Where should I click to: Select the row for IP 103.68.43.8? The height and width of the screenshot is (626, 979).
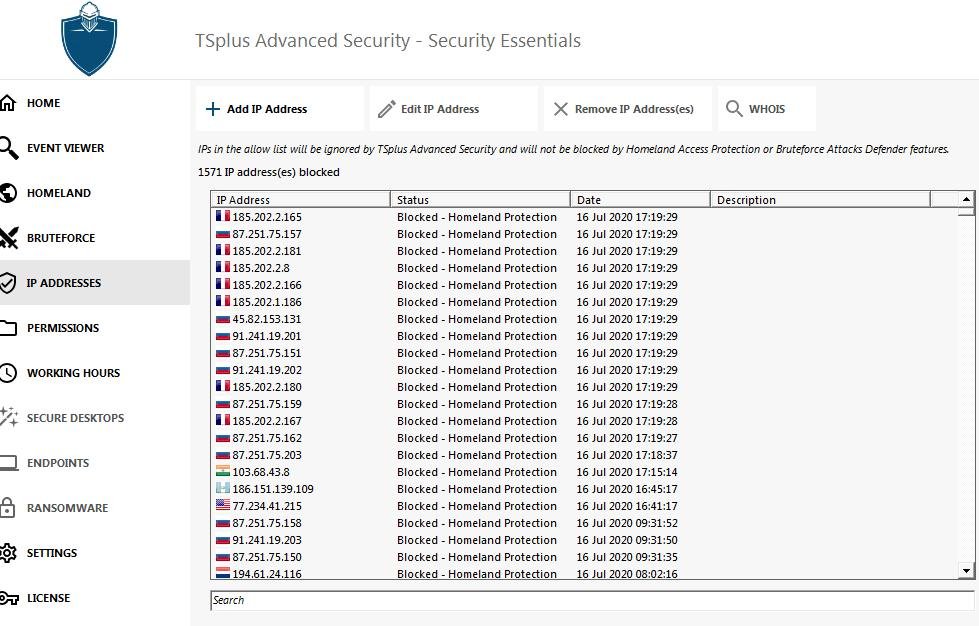tap(584, 472)
